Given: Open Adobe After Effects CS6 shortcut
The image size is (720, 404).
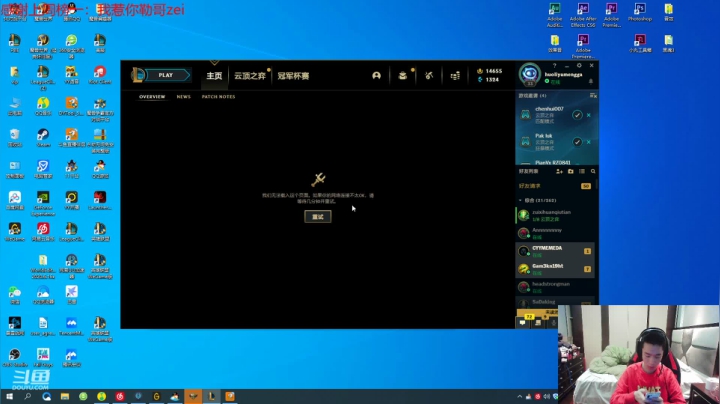Looking at the screenshot, I should [x=583, y=15].
